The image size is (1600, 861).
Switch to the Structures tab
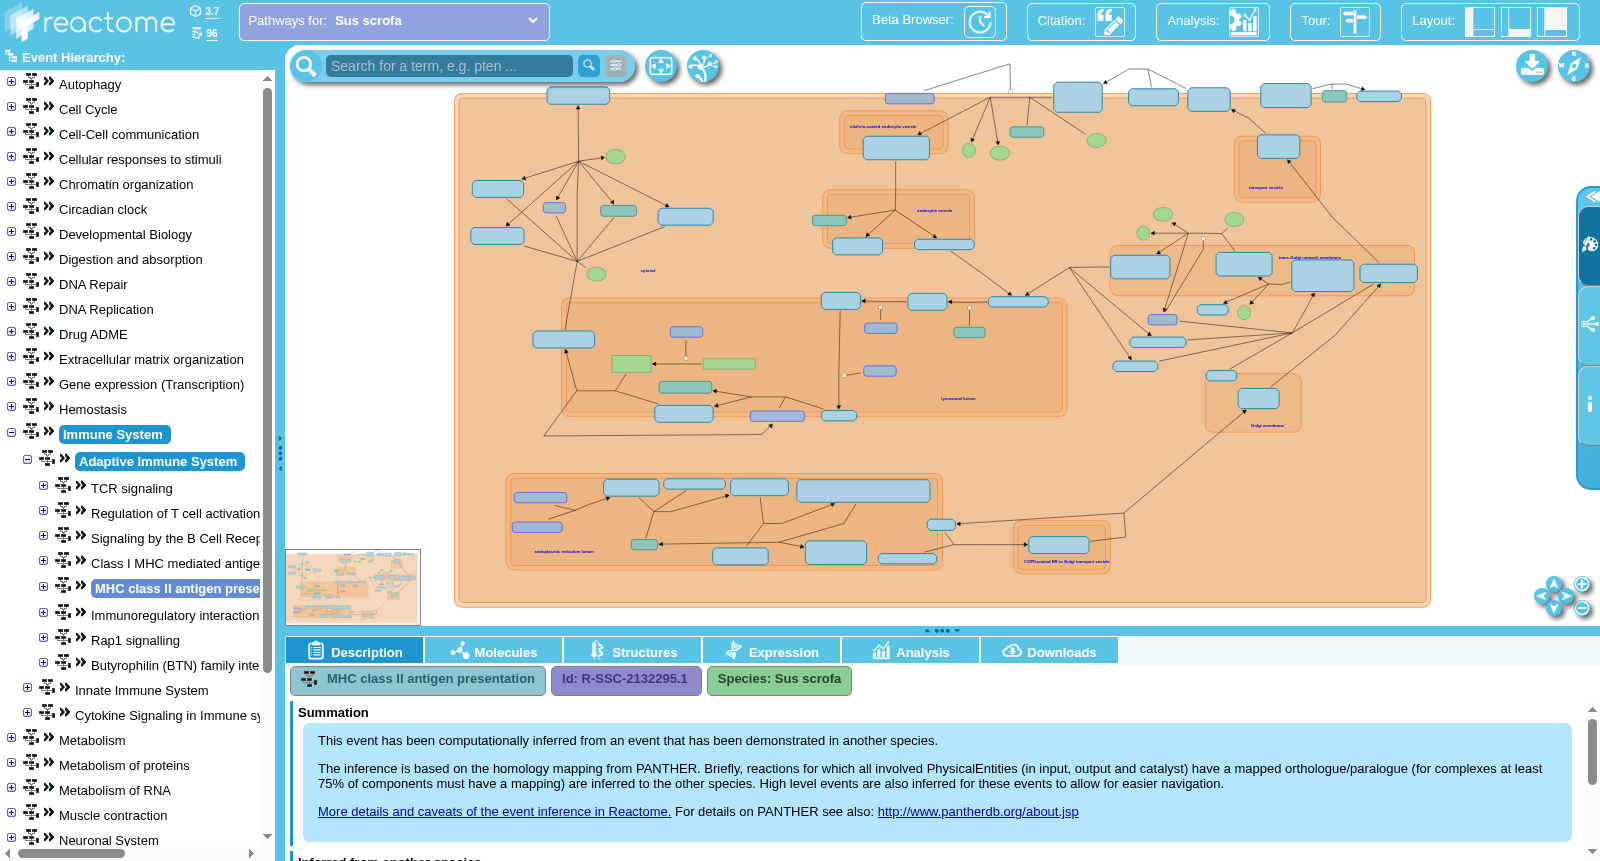click(x=632, y=651)
